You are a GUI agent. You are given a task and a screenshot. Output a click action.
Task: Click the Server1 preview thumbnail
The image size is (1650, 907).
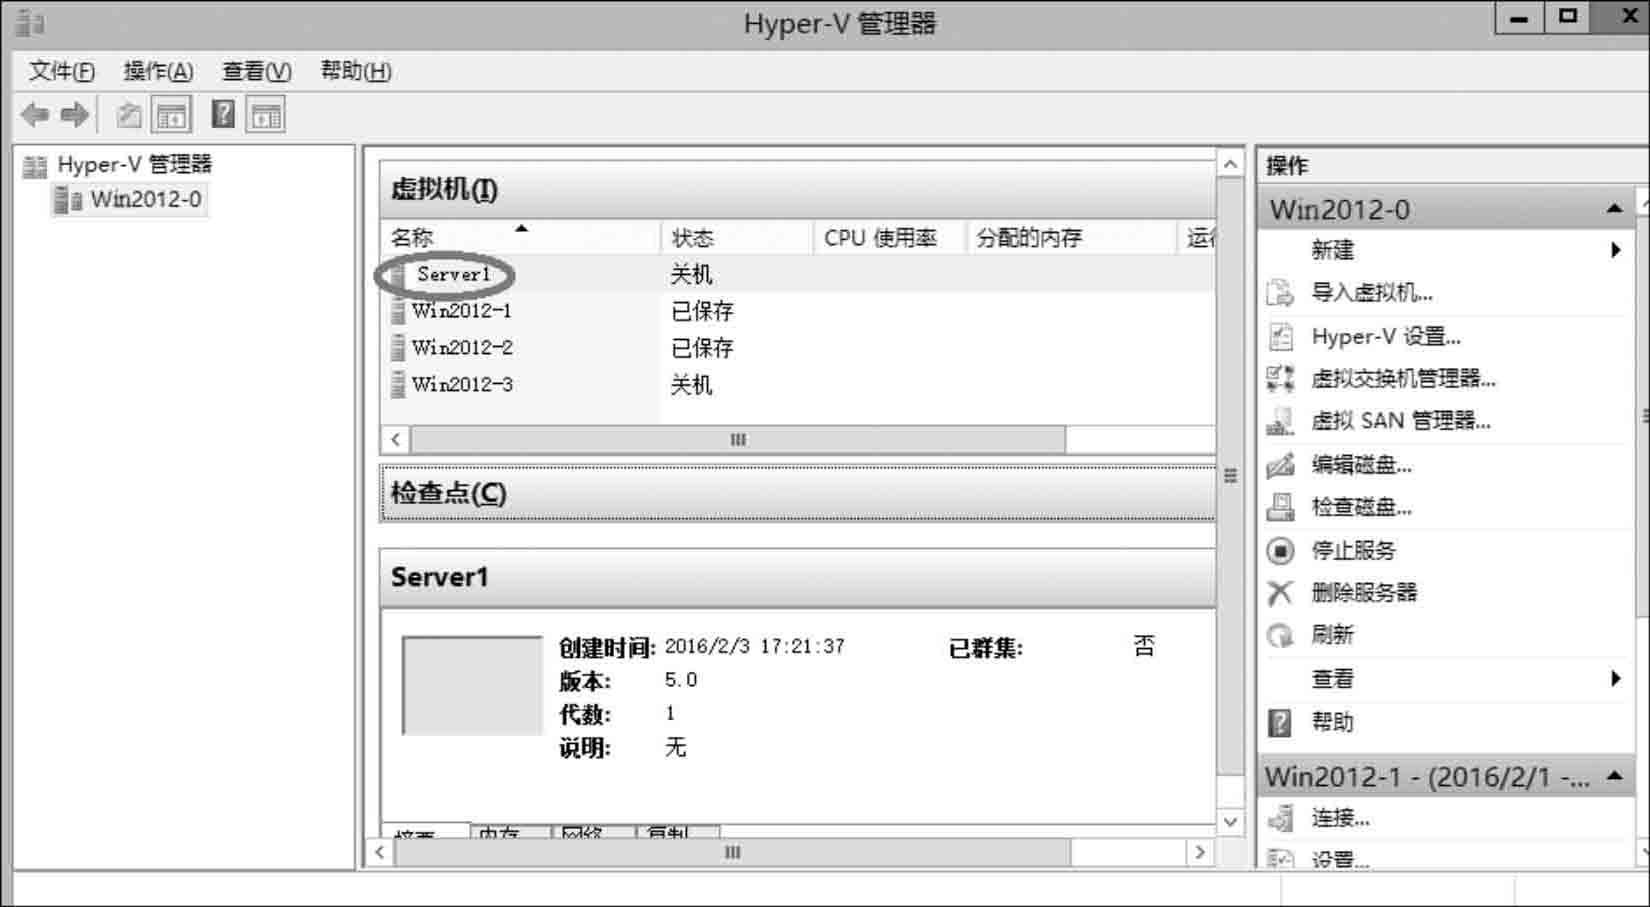click(x=472, y=686)
